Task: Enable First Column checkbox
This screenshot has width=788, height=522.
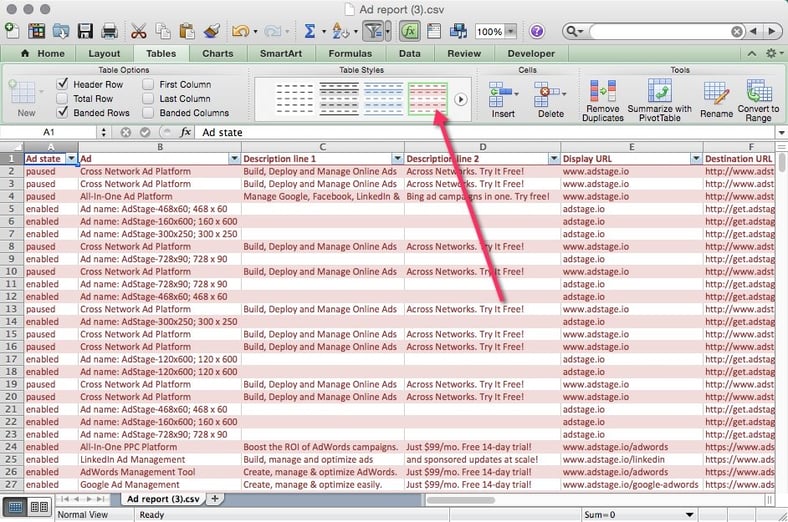Action: [148, 84]
